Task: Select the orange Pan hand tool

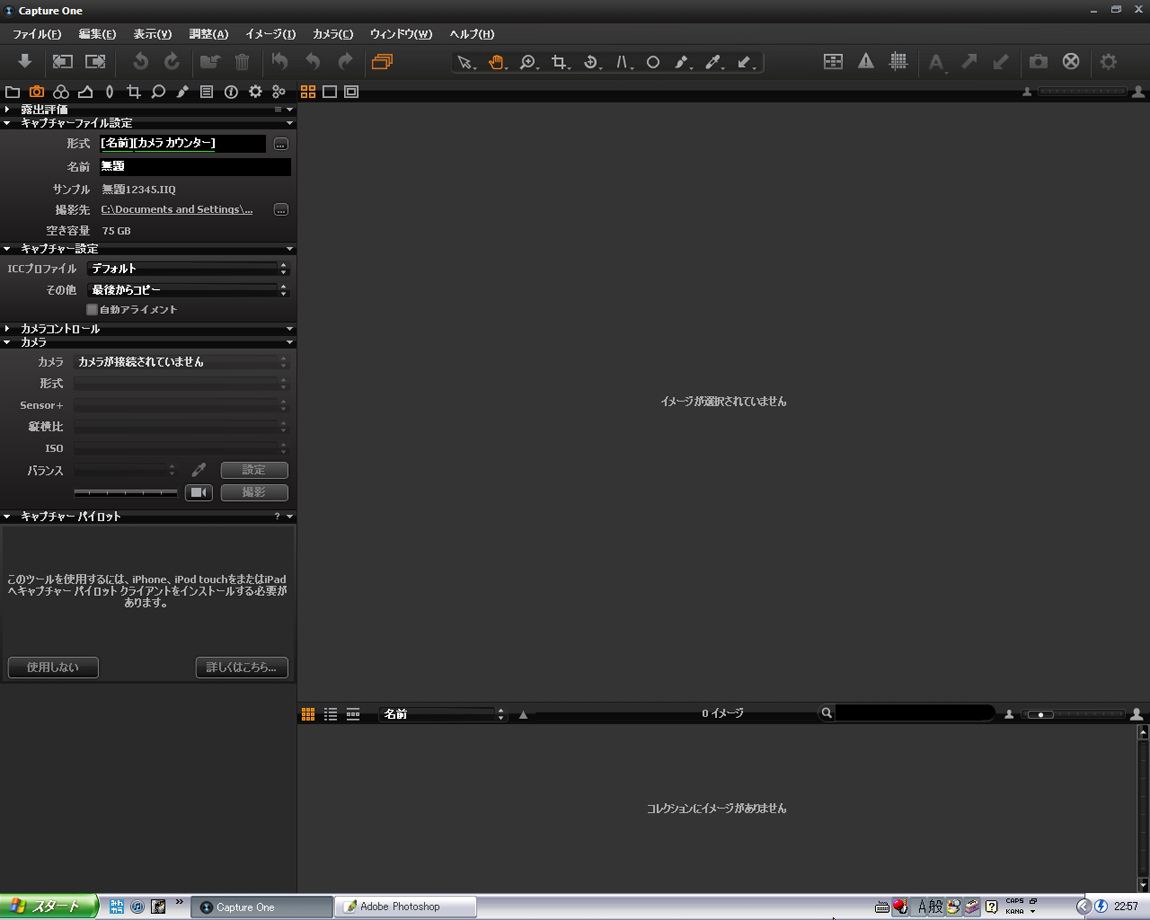Action: (497, 62)
